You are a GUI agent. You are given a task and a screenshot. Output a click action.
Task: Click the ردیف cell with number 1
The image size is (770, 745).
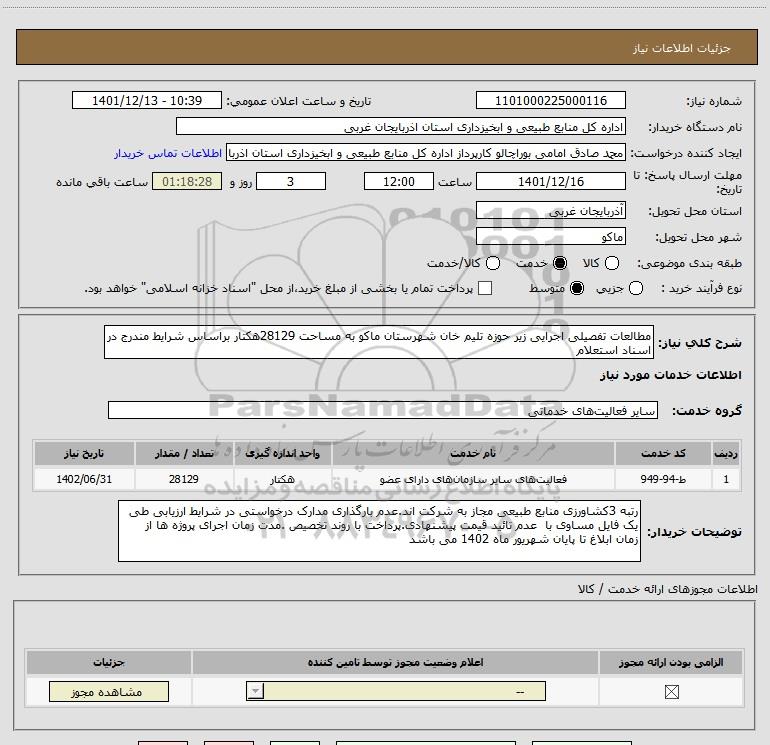pos(726,479)
